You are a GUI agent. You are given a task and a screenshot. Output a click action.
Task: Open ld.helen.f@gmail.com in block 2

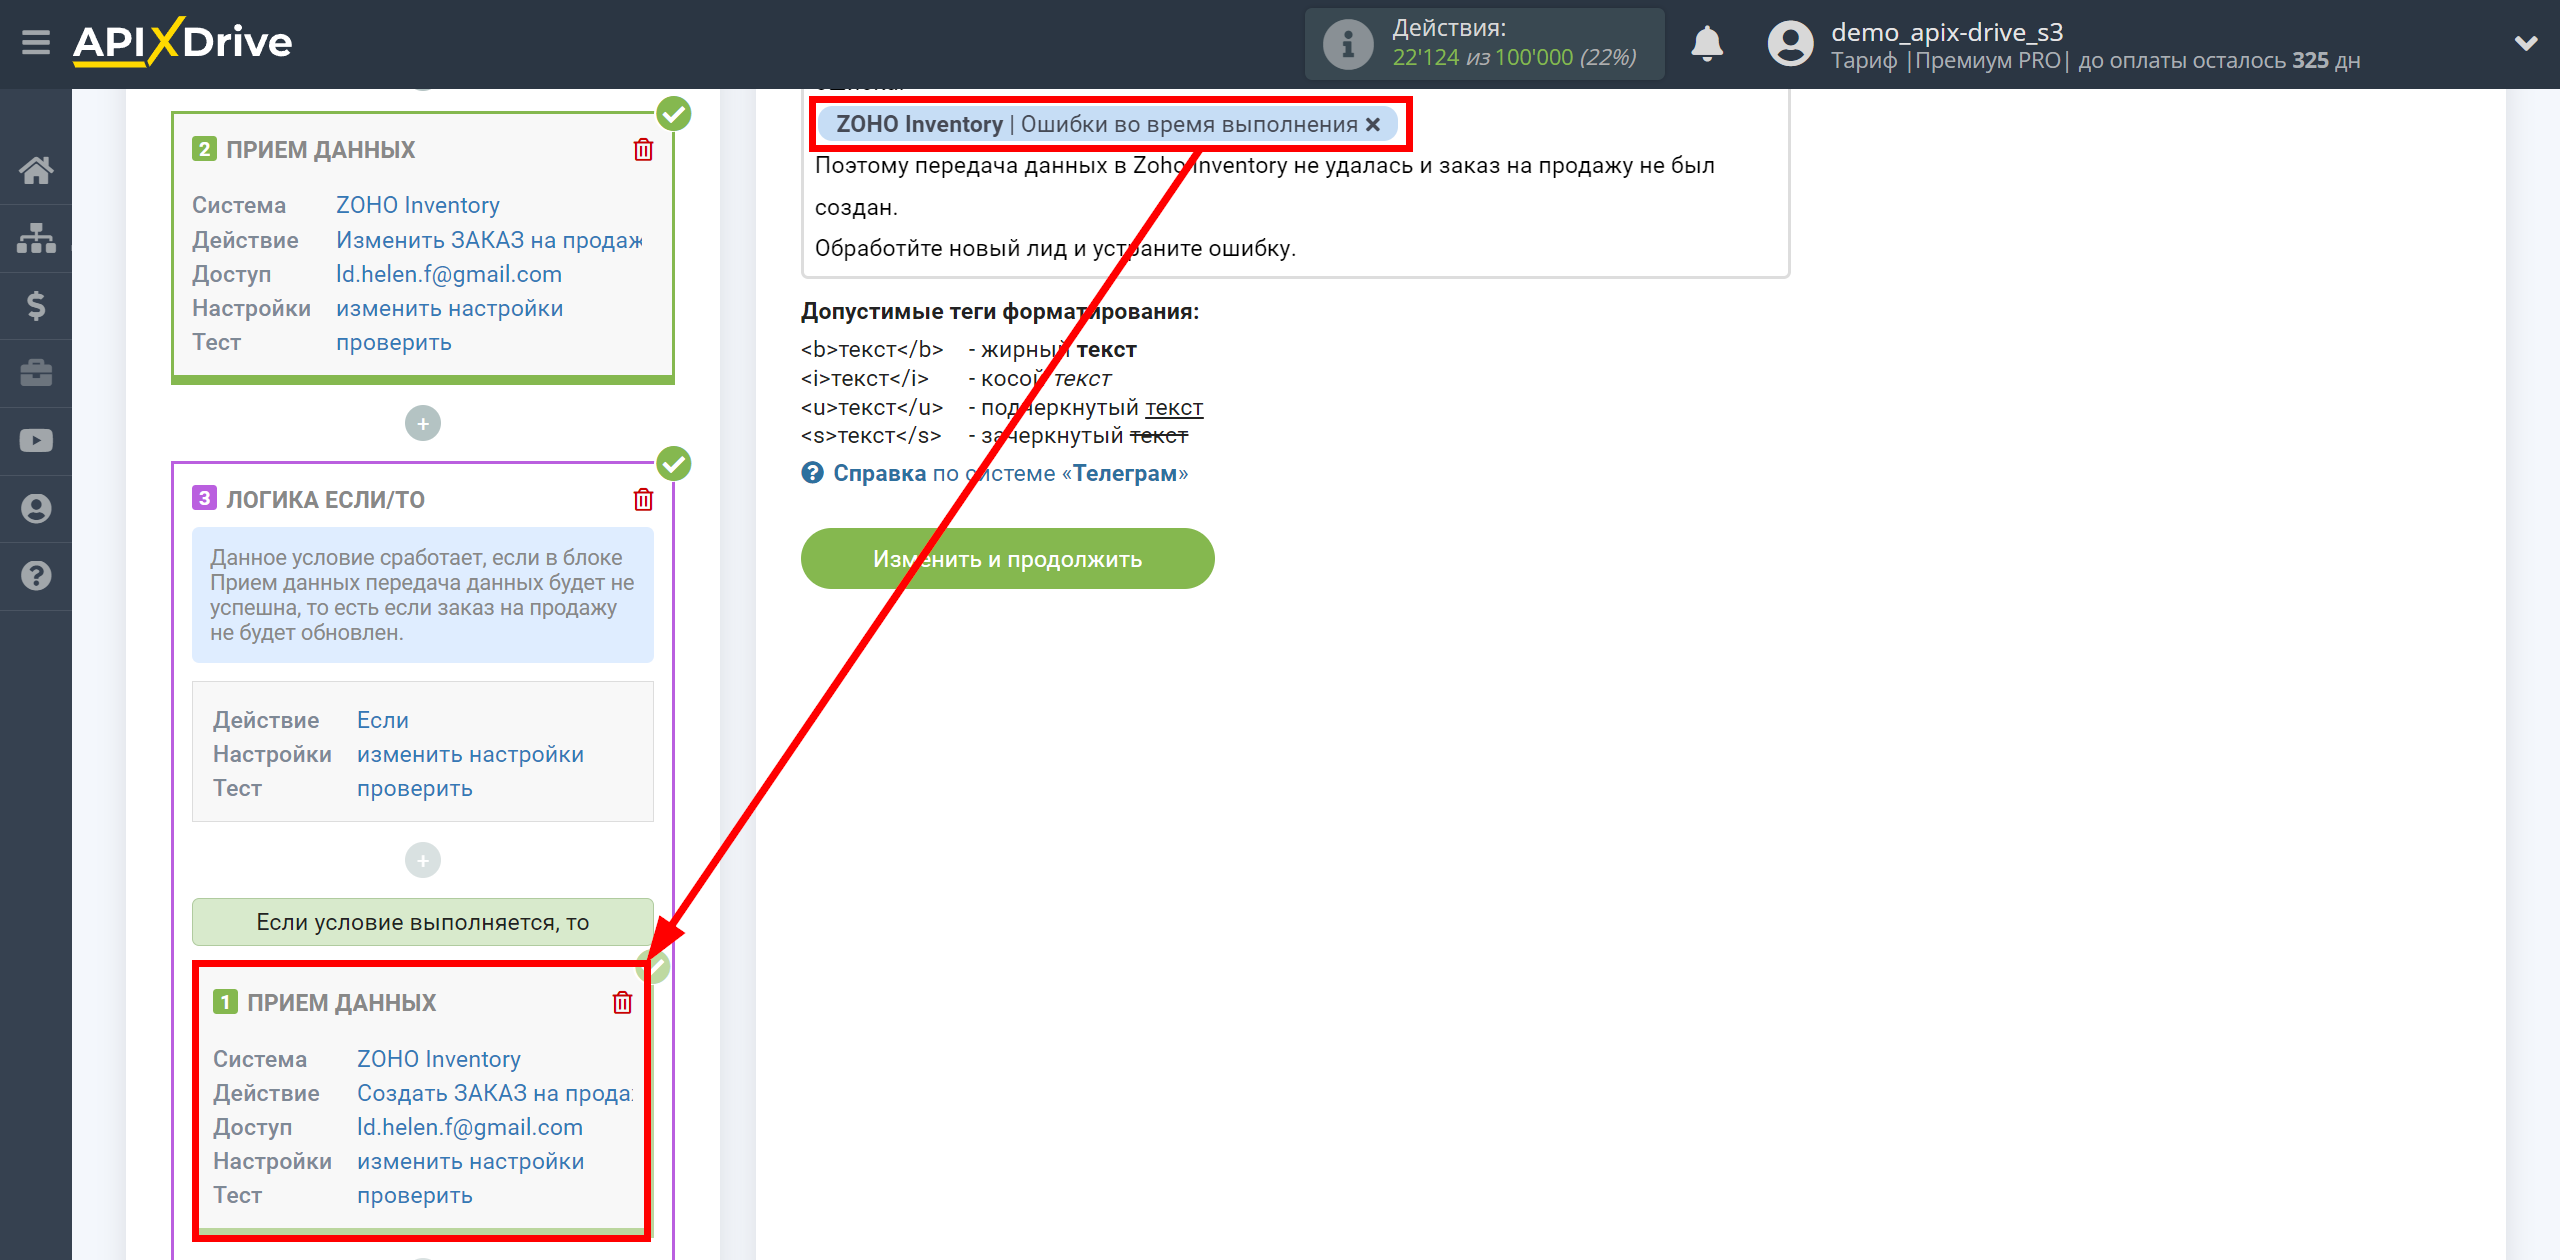(449, 274)
